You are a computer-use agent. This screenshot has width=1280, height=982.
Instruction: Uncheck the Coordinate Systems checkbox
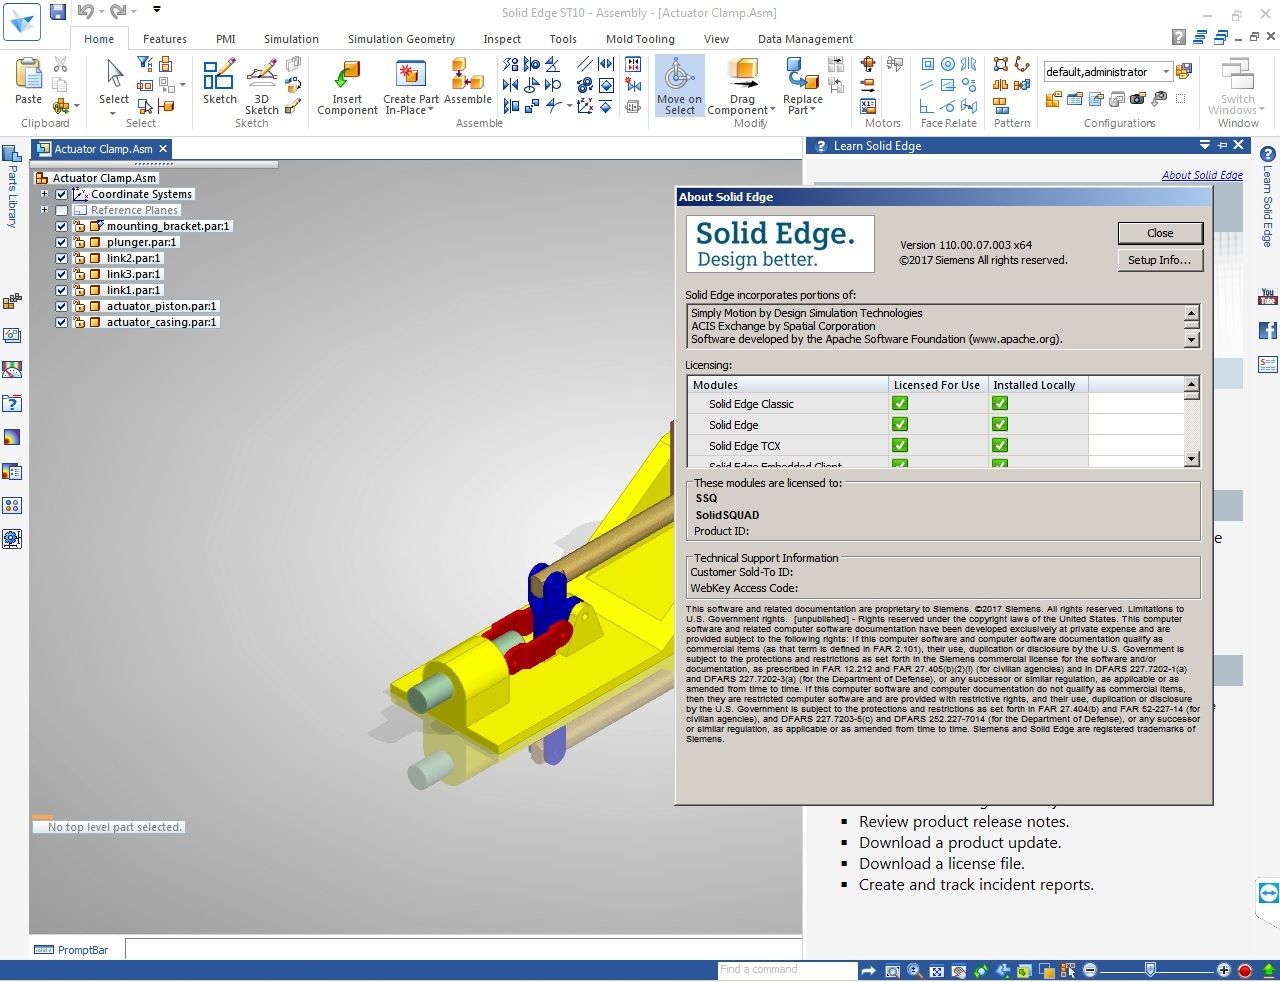point(61,194)
